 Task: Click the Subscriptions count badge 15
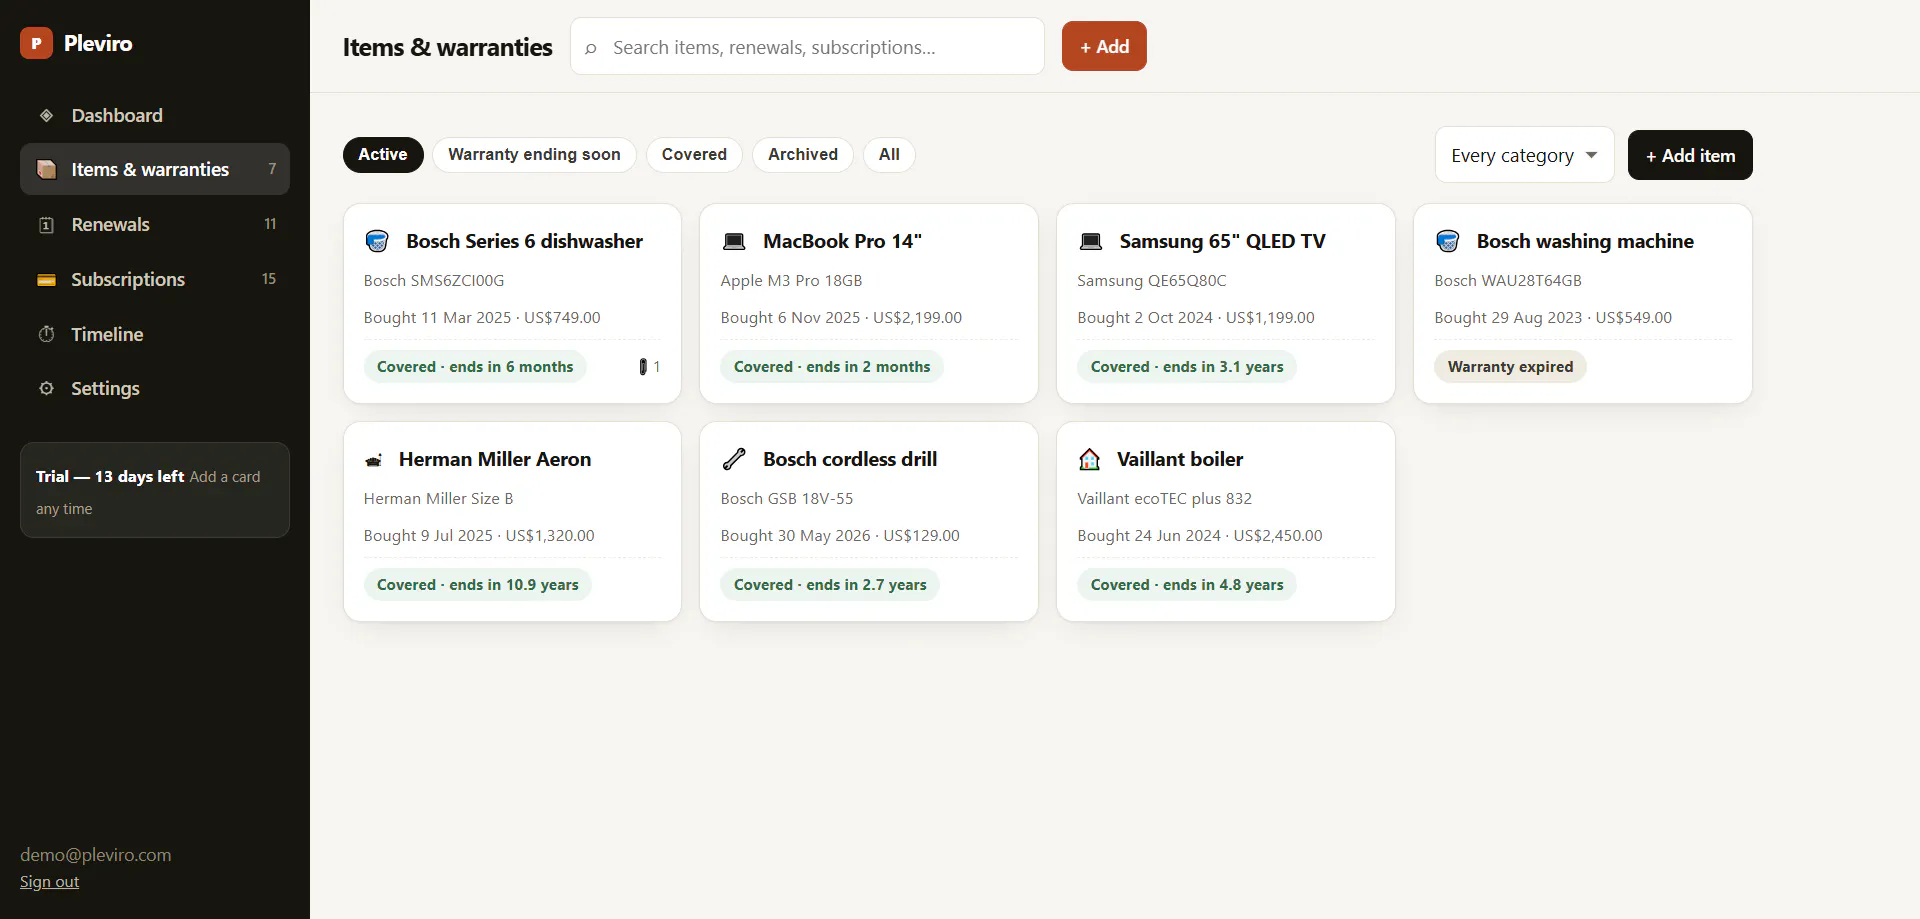click(269, 279)
